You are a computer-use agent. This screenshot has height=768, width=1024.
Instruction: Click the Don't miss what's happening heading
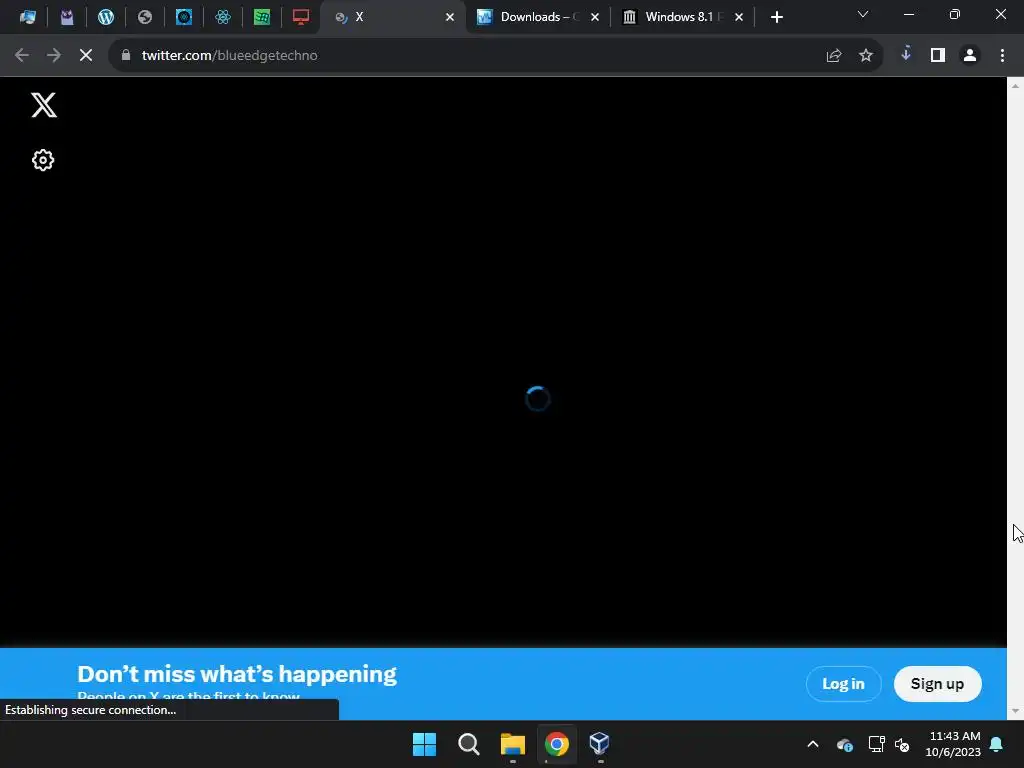click(x=237, y=674)
